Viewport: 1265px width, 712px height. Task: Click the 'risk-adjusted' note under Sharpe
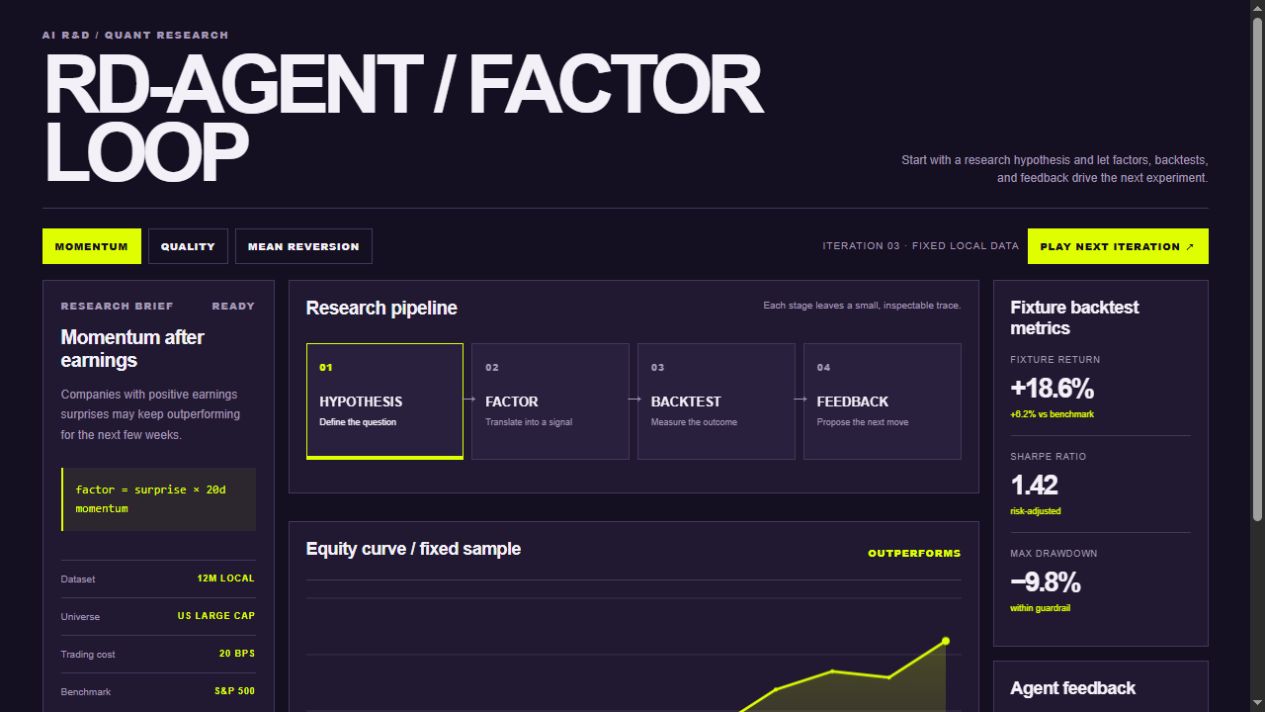1035,511
